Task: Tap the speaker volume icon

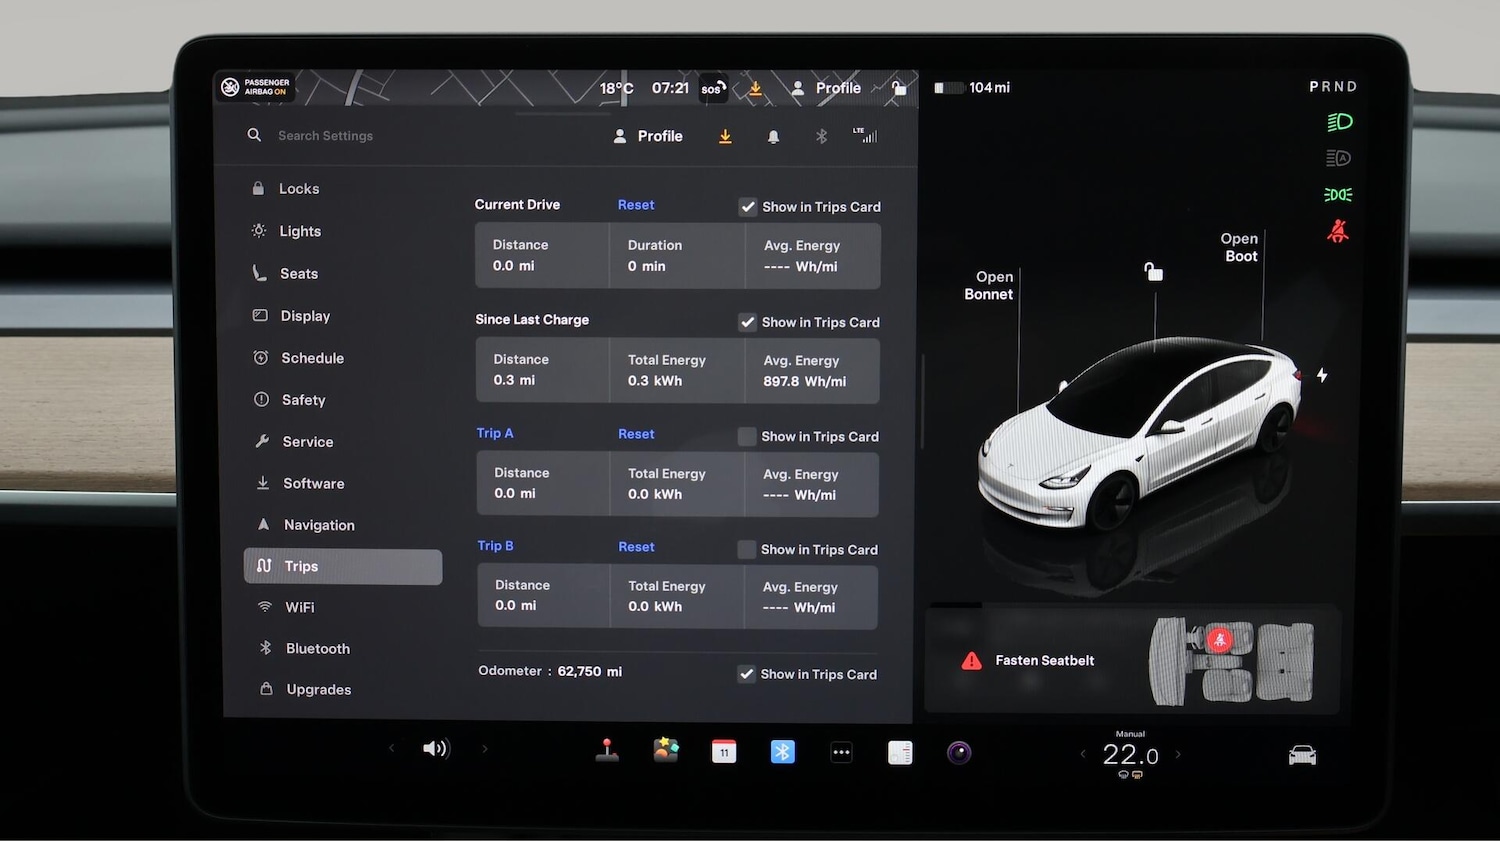Action: pyautogui.click(x=436, y=749)
